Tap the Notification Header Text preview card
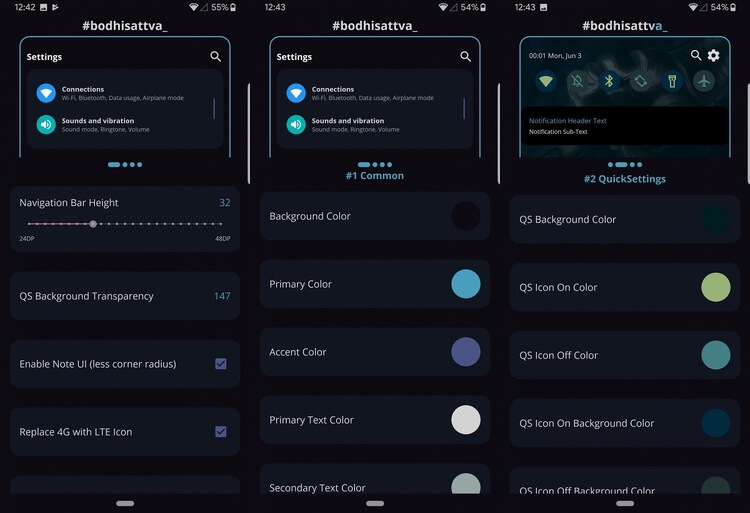750x513 pixels. pos(625,126)
